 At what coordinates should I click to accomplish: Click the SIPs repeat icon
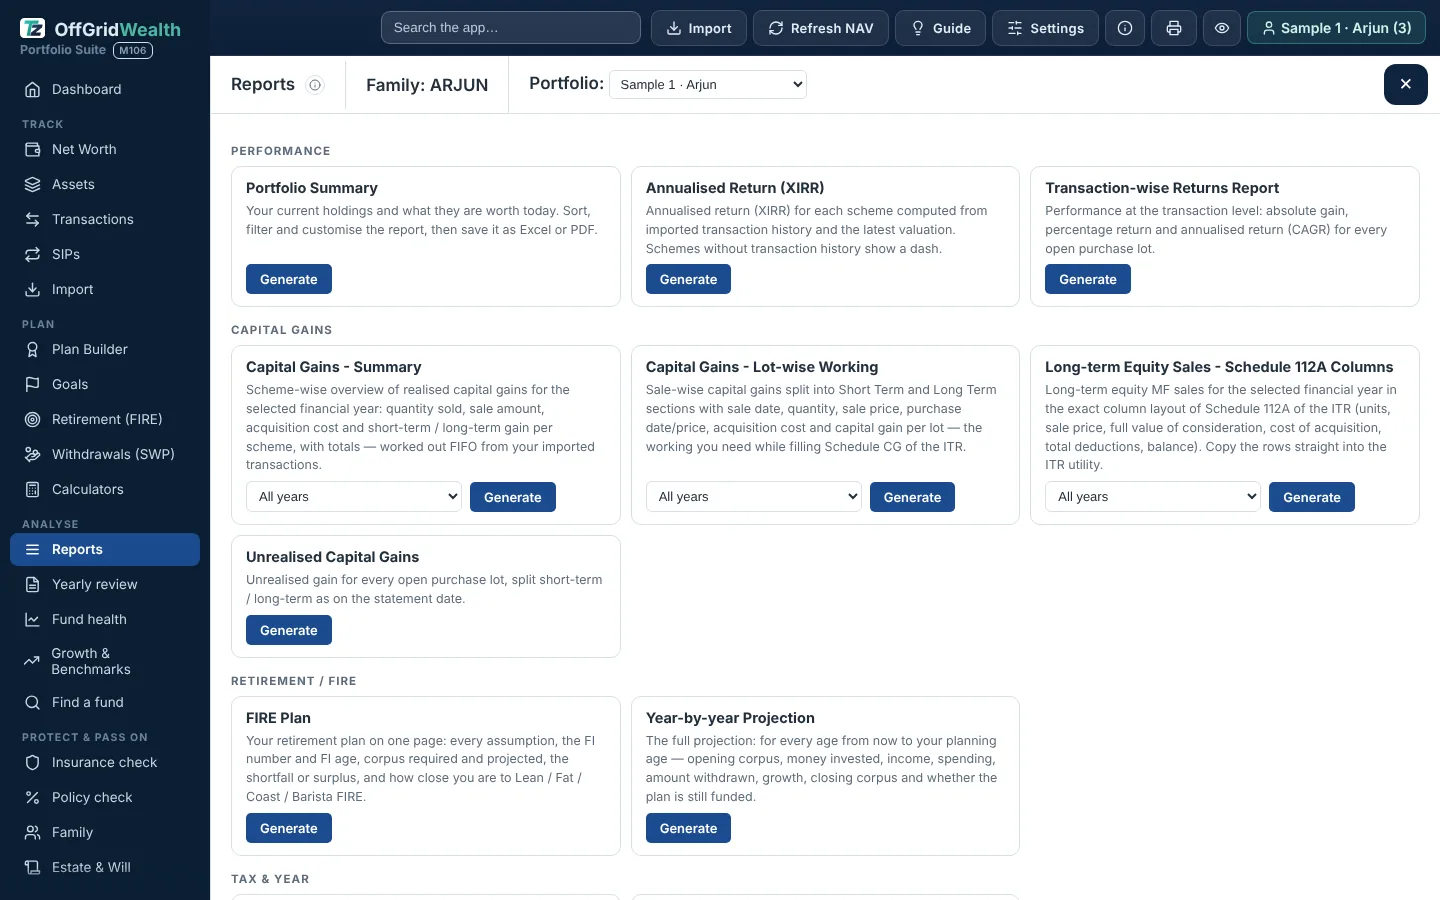pyautogui.click(x=33, y=254)
